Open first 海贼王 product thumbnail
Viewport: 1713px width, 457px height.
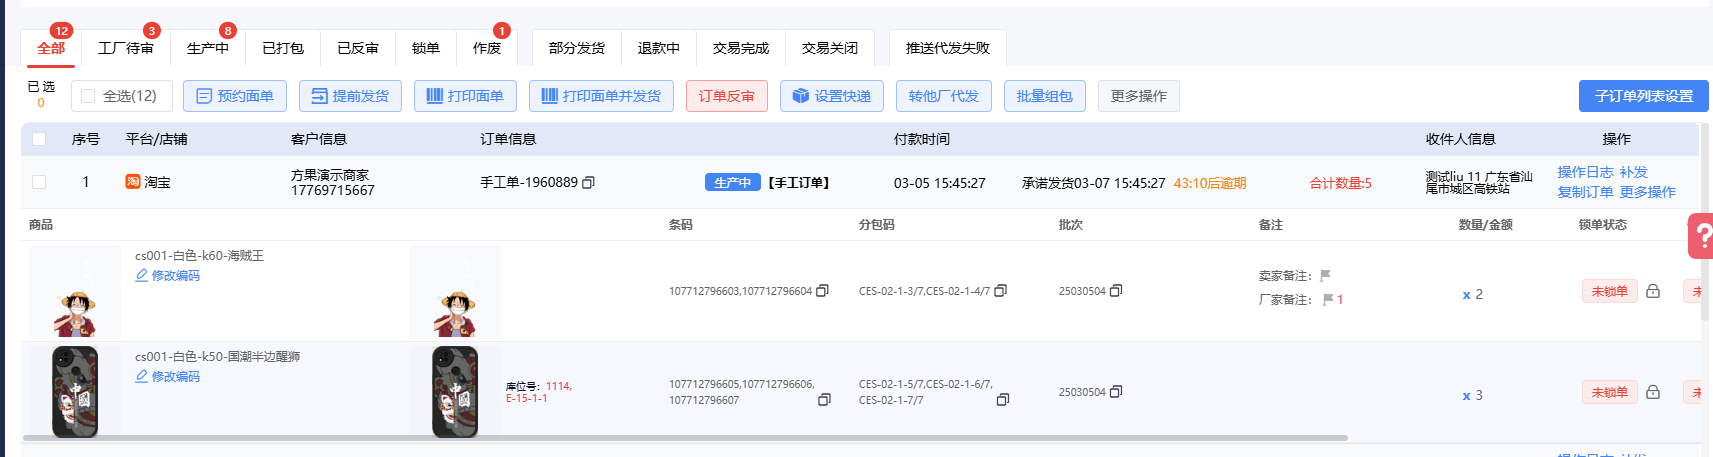click(75, 291)
